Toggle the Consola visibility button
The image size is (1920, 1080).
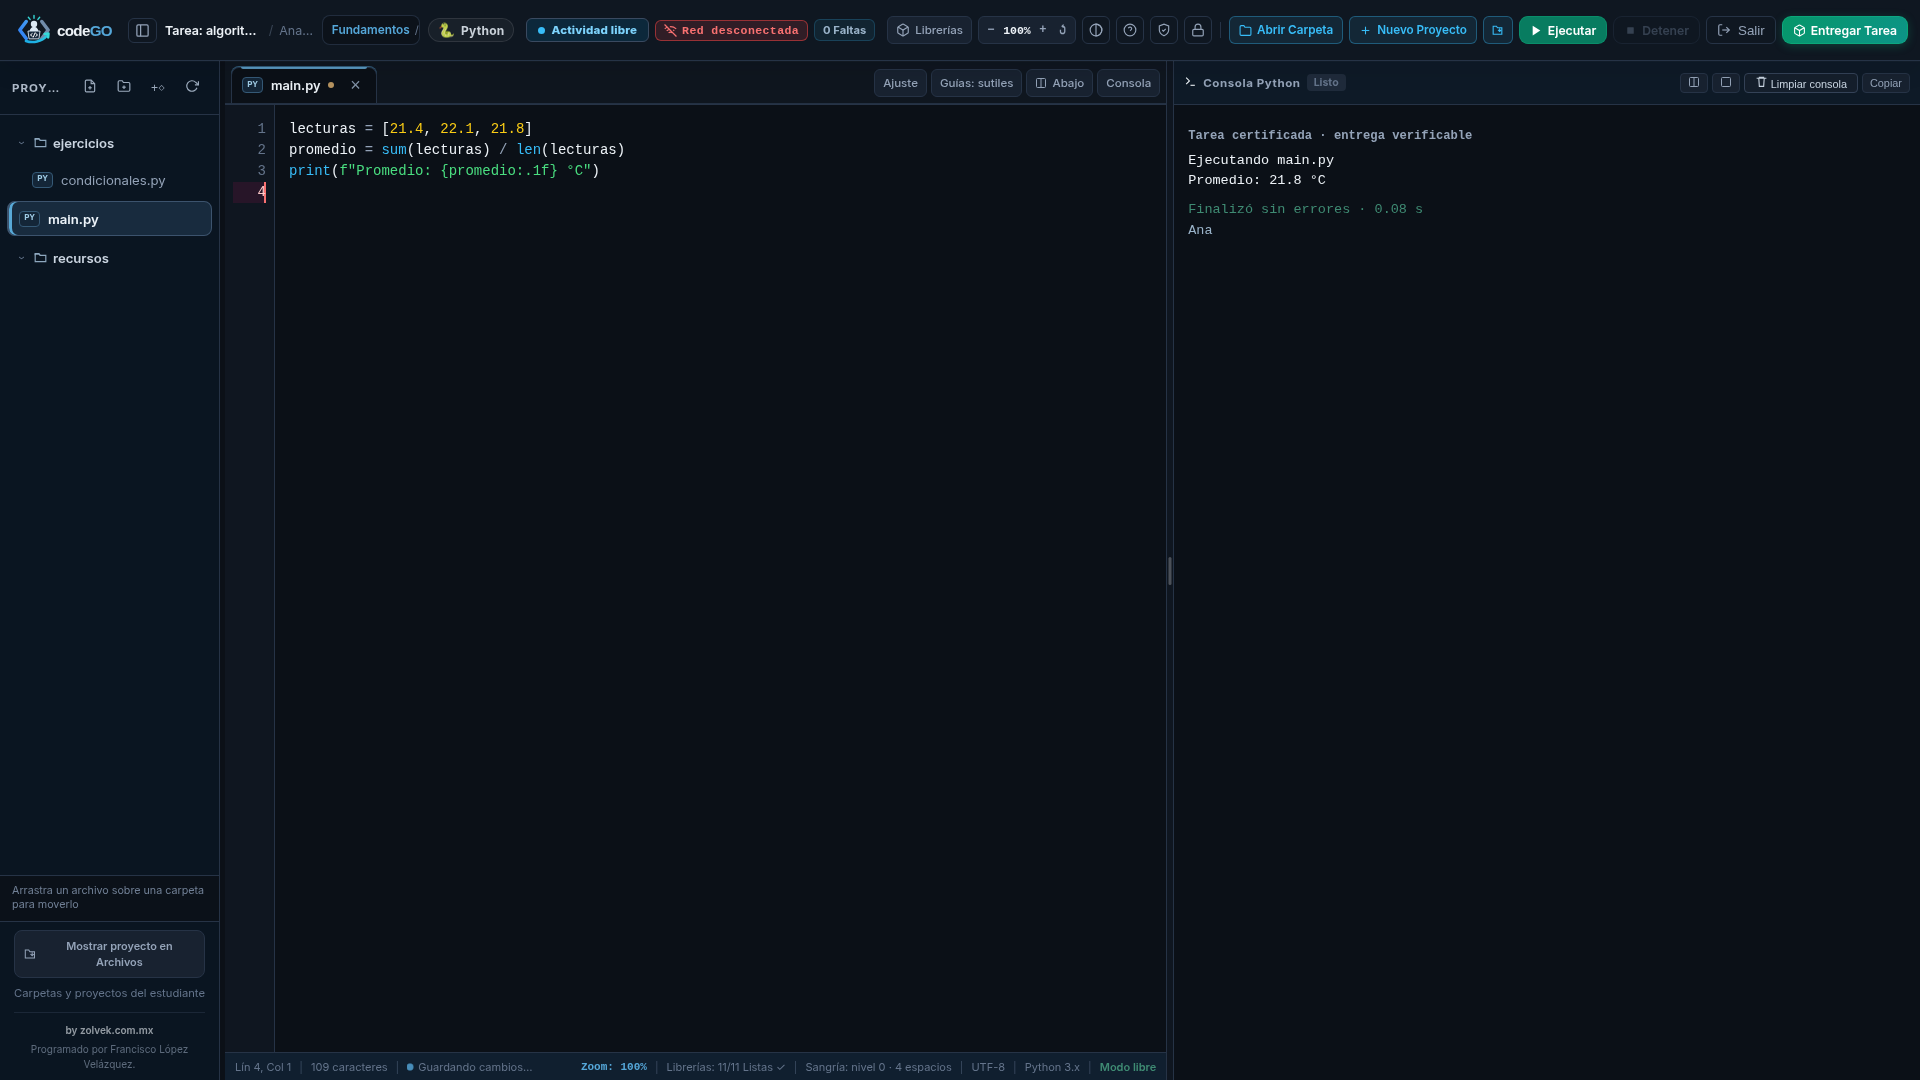click(x=1128, y=83)
